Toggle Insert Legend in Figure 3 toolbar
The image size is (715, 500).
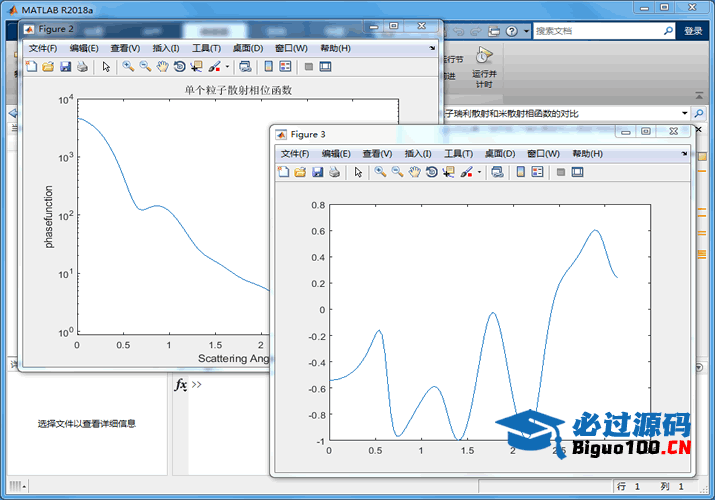537,172
